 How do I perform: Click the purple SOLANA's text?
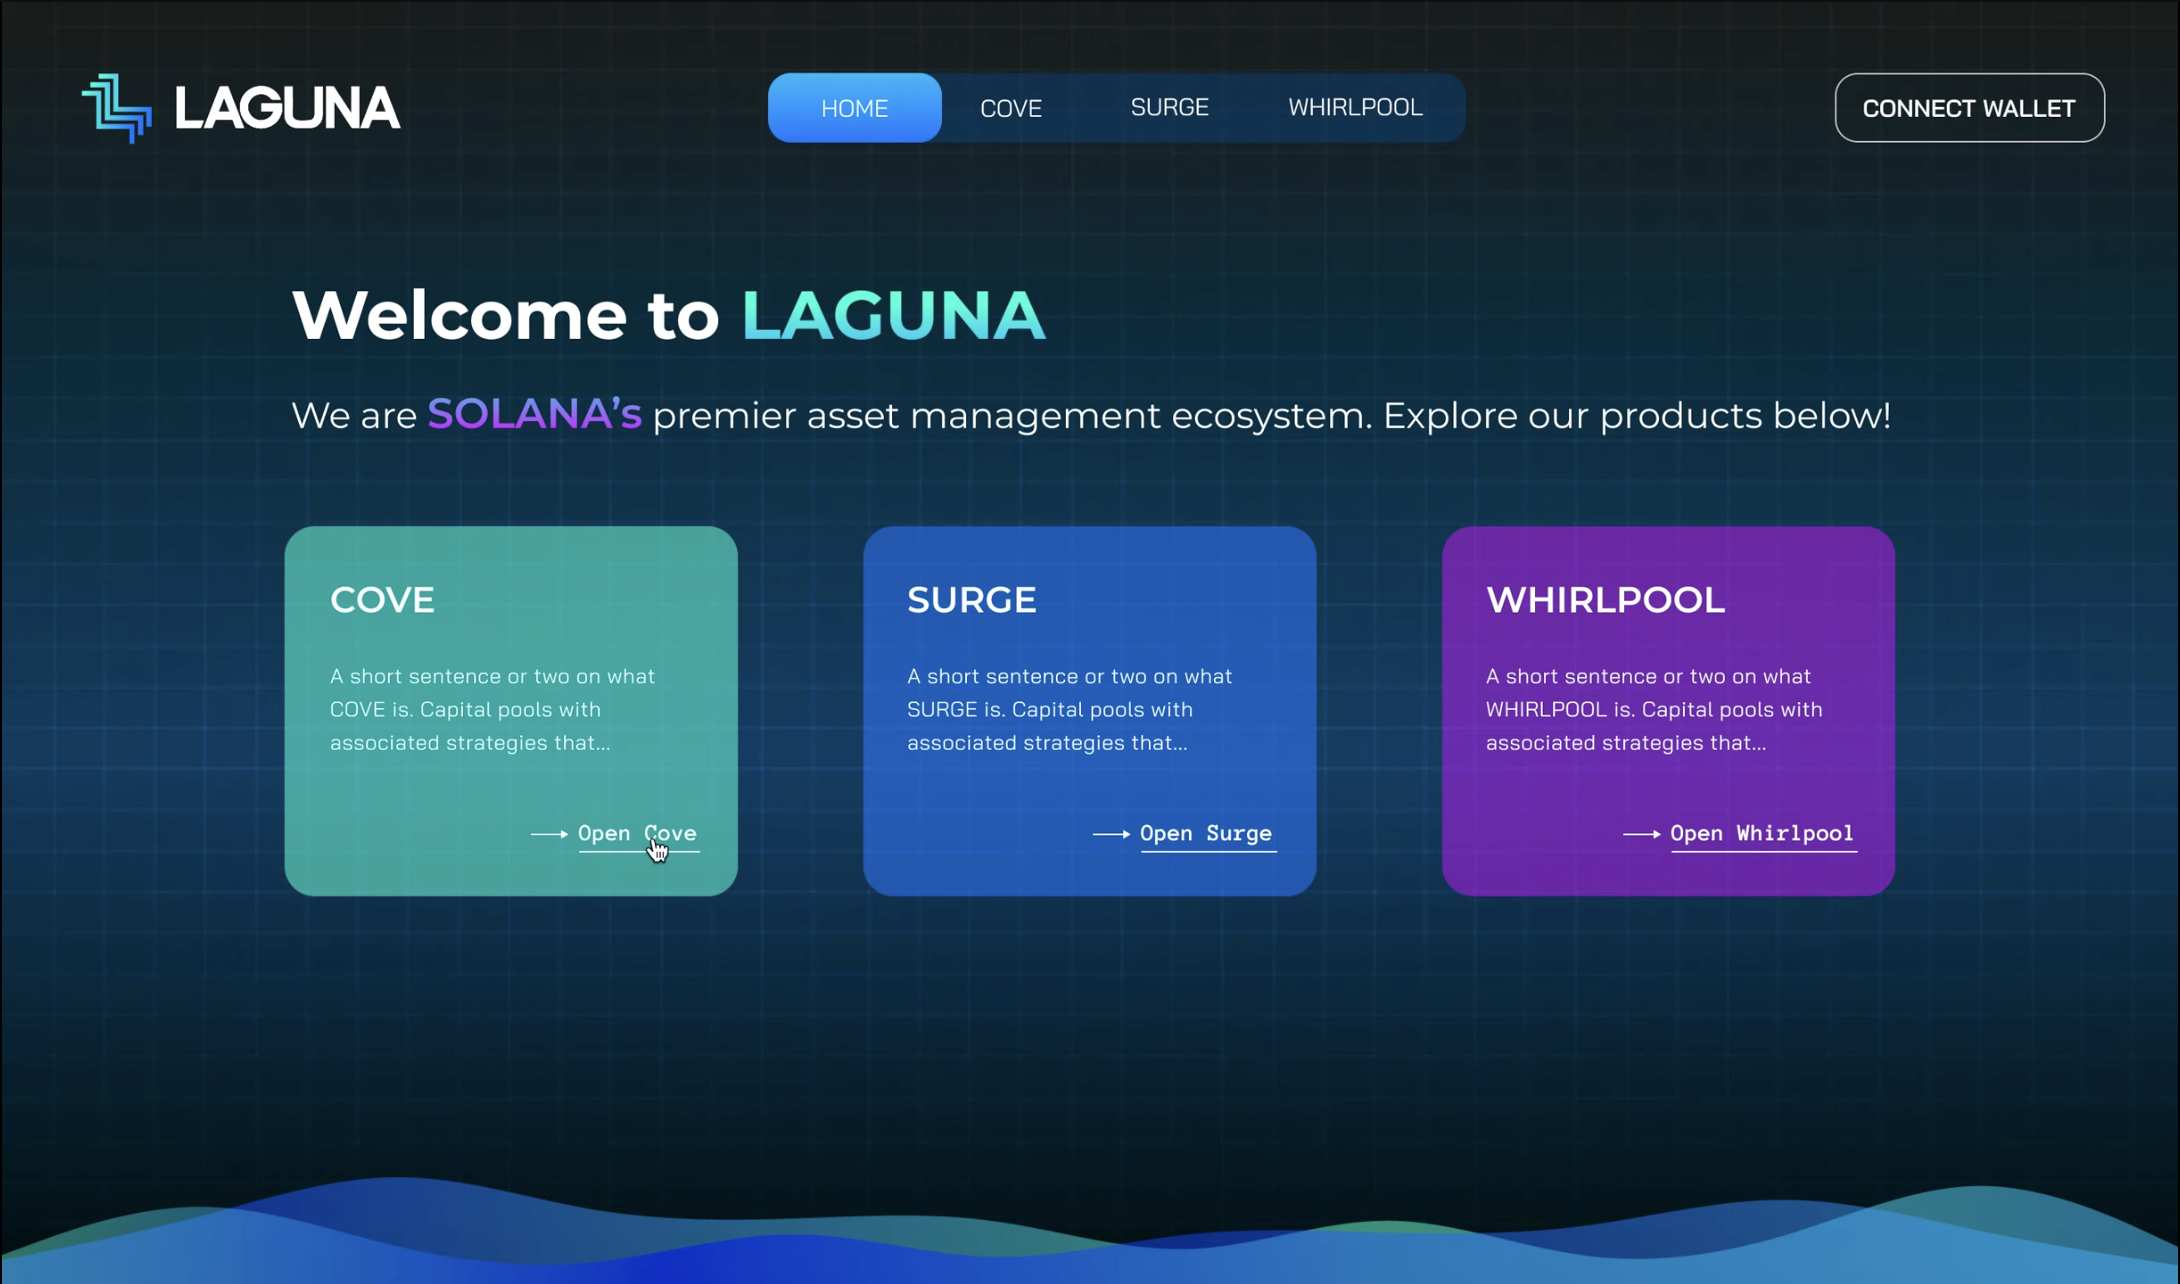[x=534, y=415]
